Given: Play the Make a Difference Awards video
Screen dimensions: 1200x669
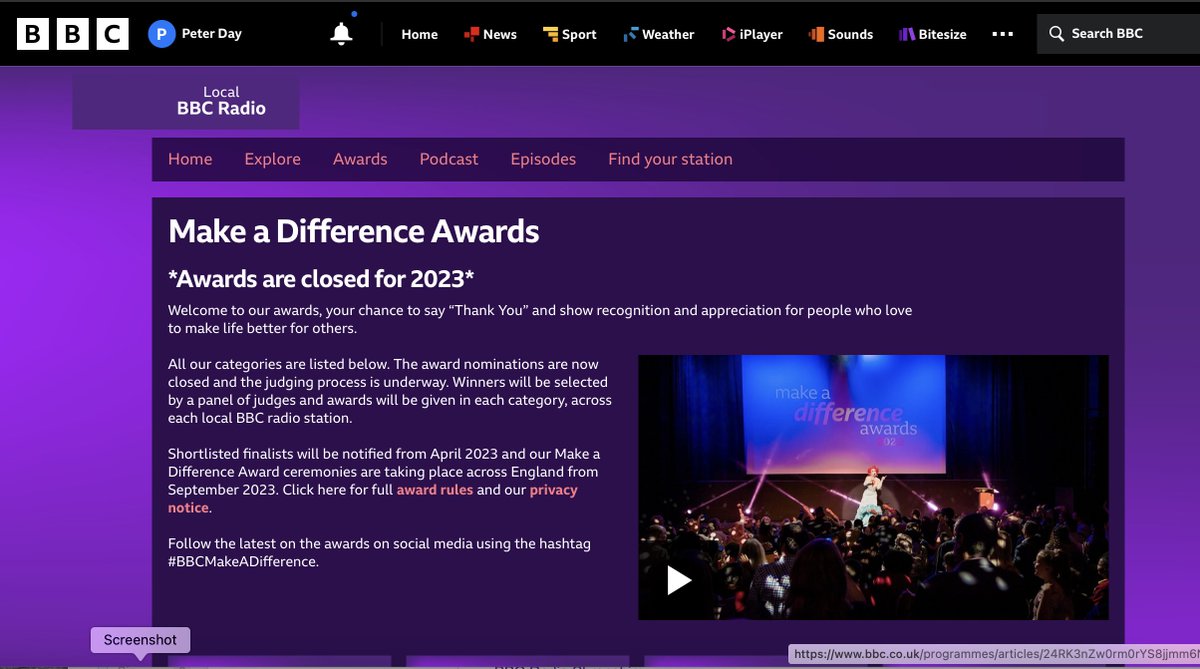Looking at the screenshot, I should [x=679, y=580].
